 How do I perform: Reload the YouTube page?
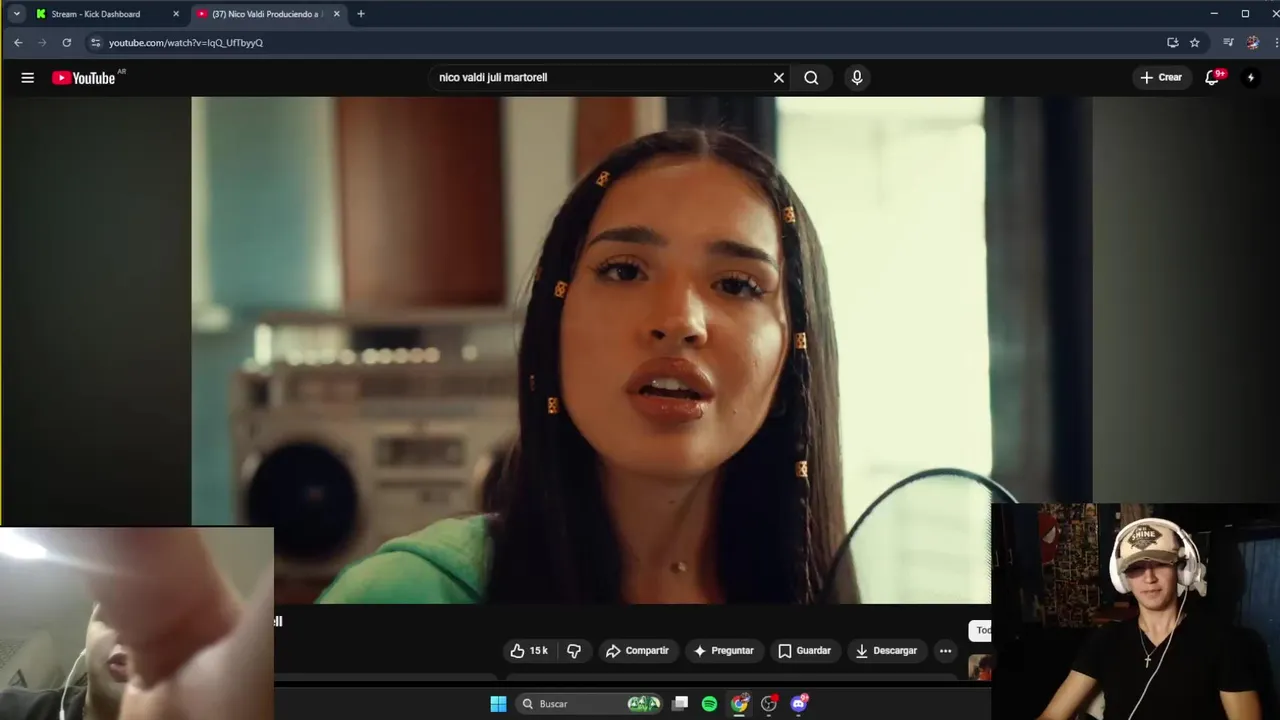click(67, 43)
